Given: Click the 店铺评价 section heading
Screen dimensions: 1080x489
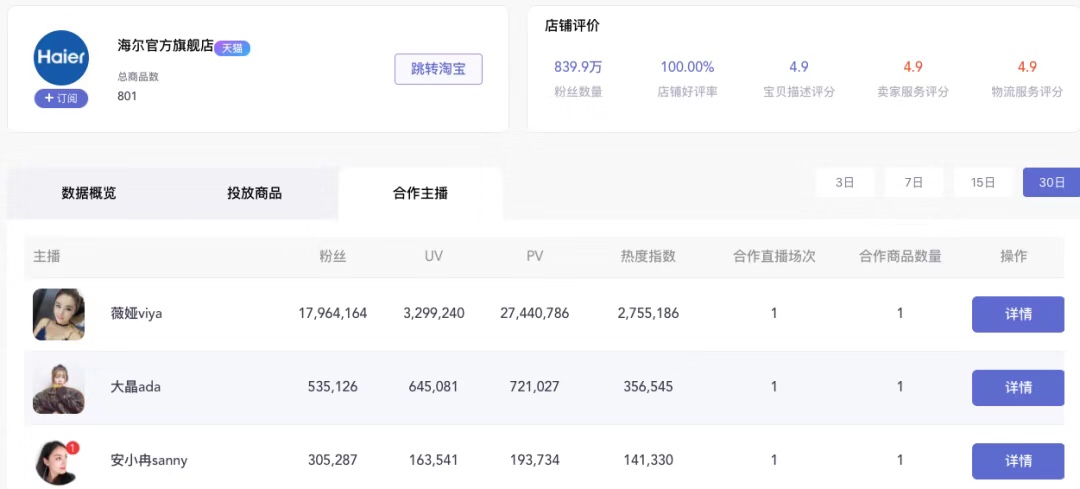Looking at the screenshot, I should [572, 26].
